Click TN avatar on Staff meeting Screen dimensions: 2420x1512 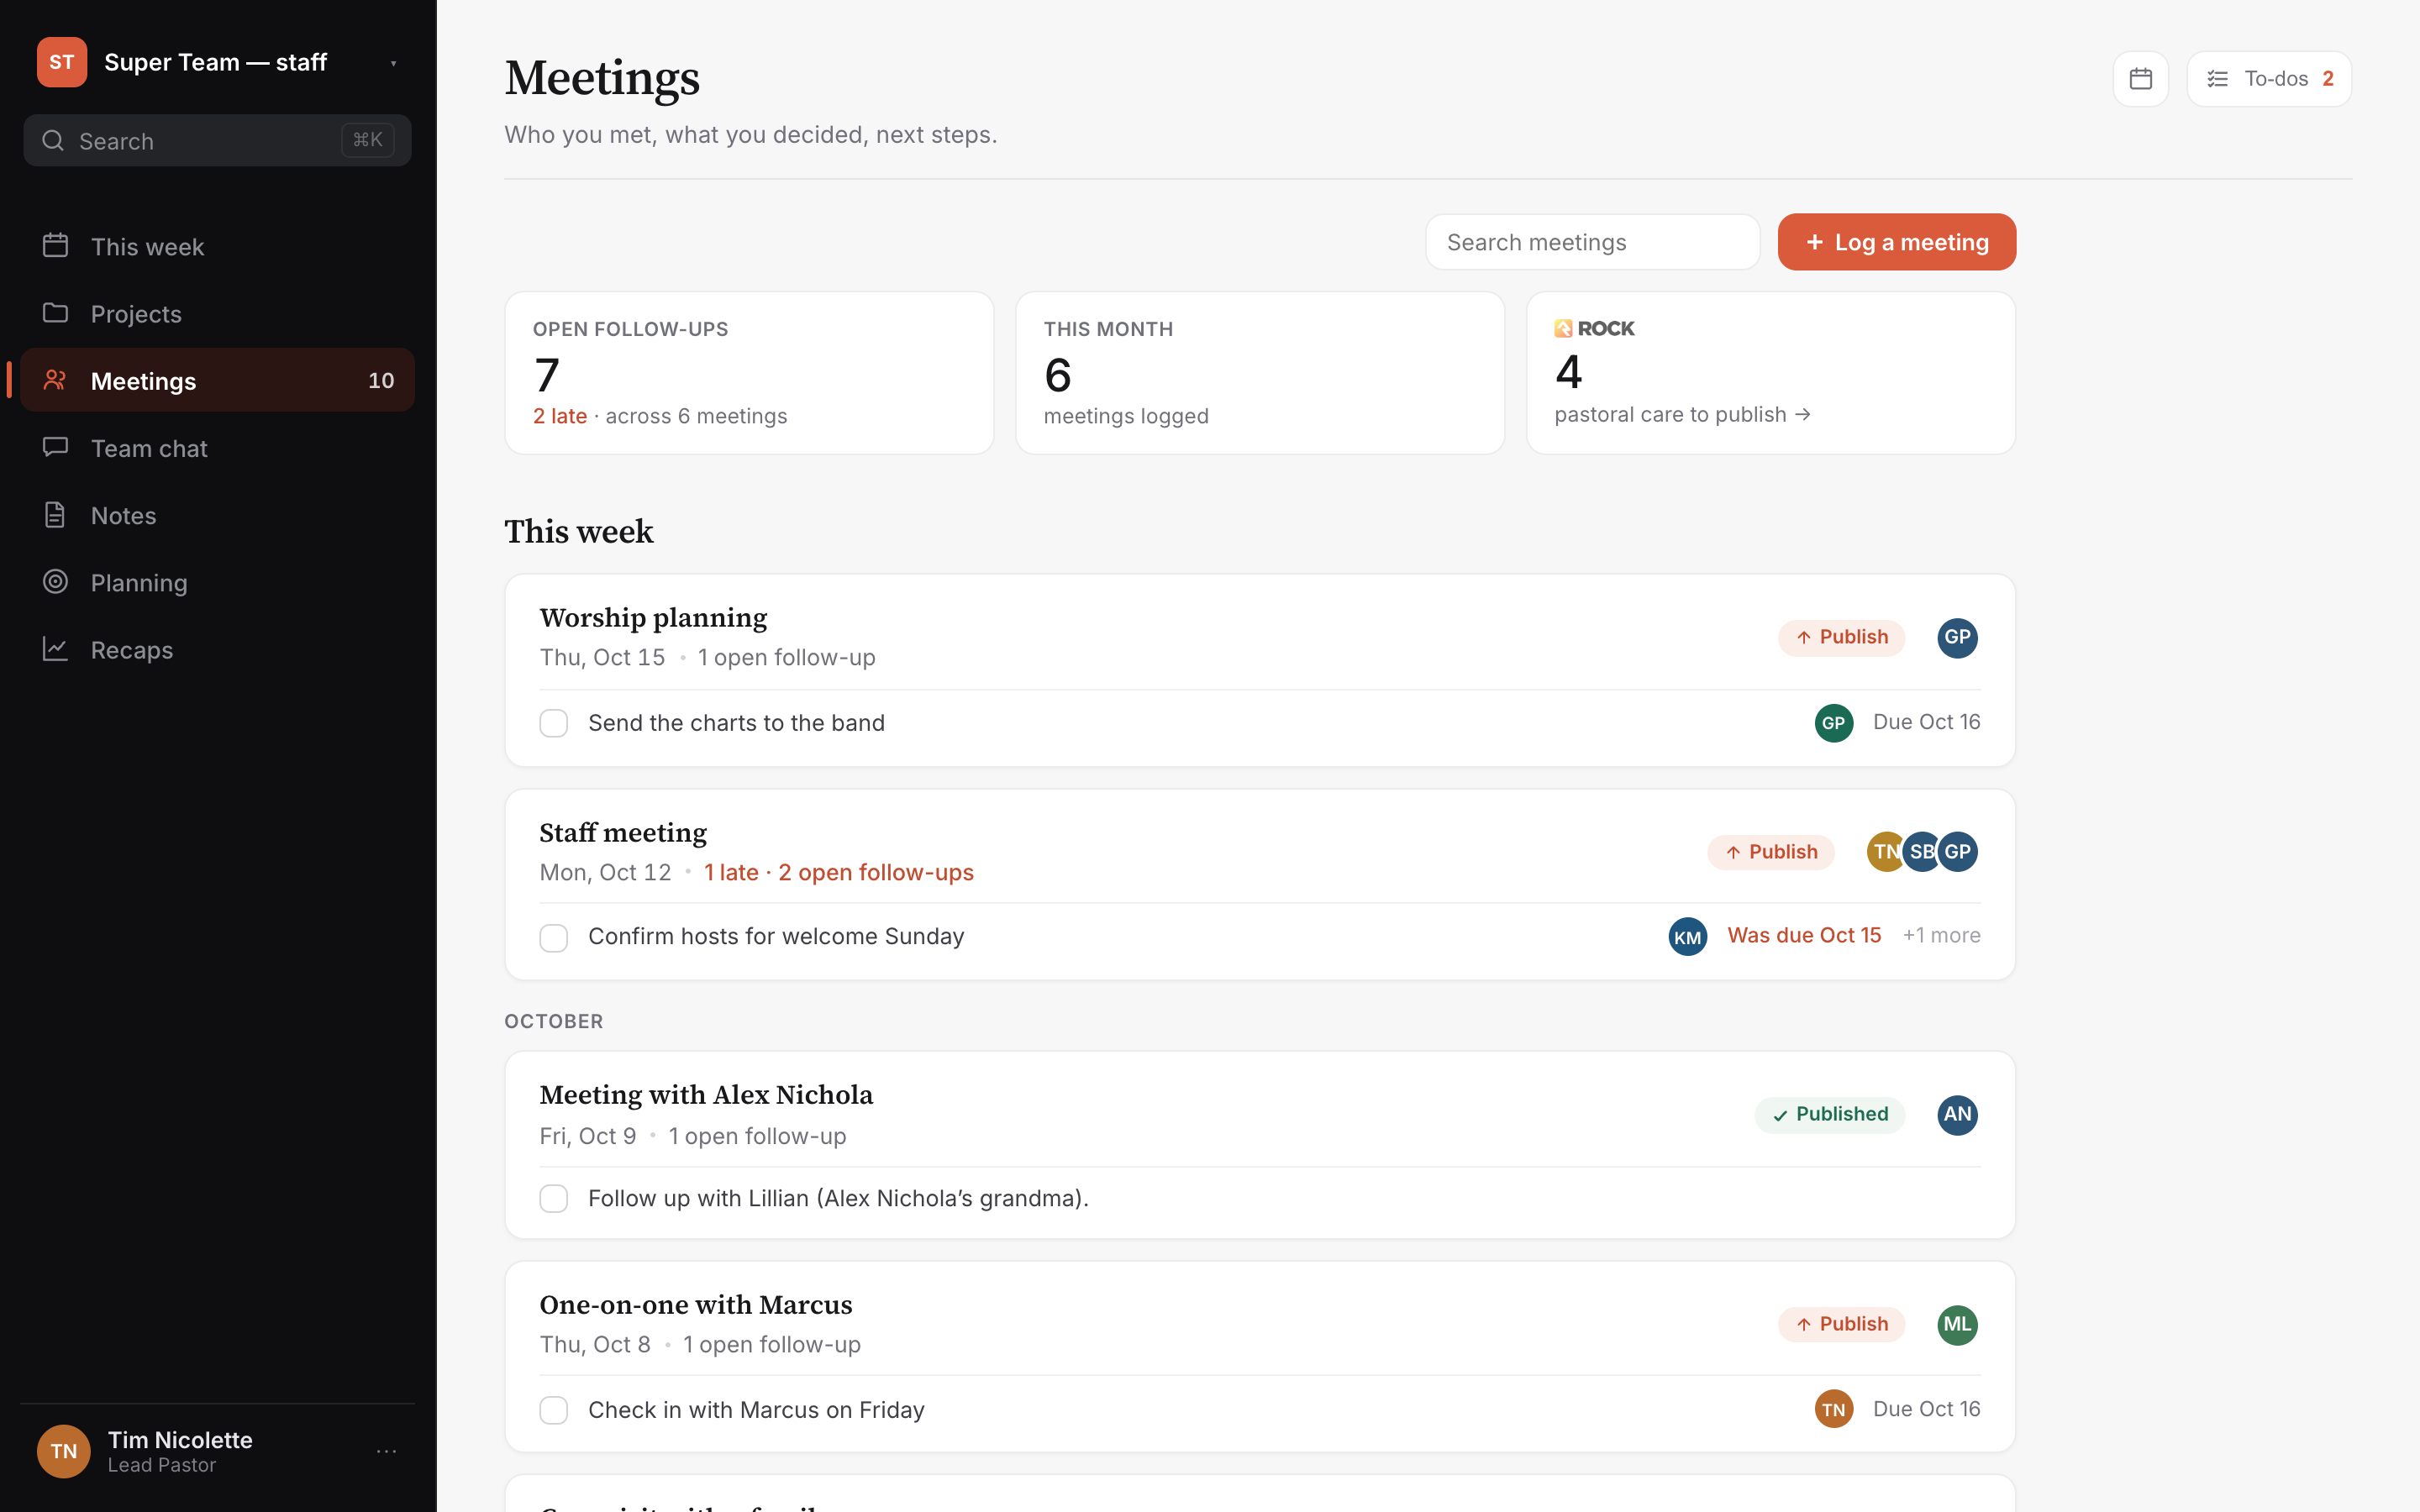tap(1885, 851)
